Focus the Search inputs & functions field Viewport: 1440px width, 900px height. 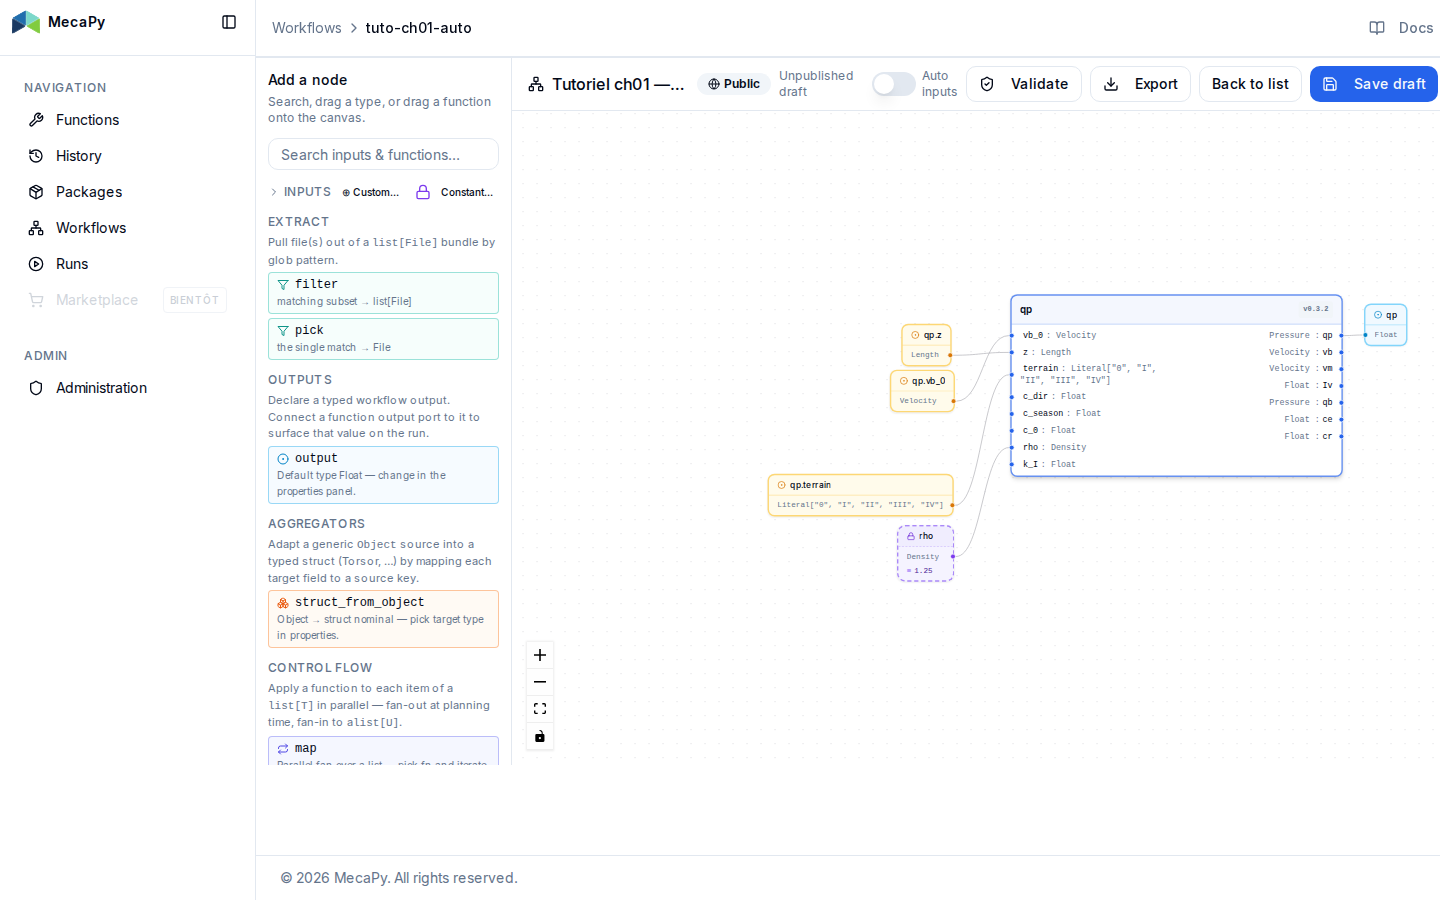pos(383,154)
